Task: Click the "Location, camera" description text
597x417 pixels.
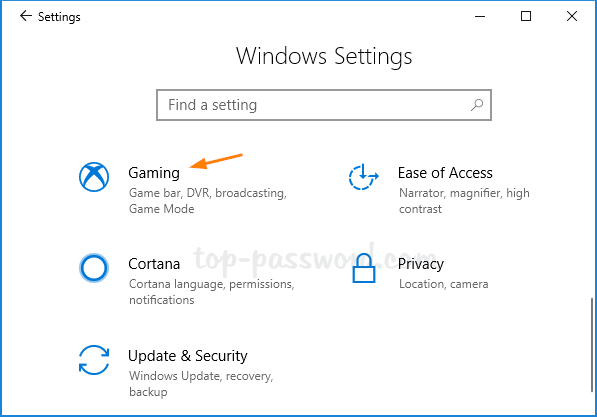Action: (444, 284)
